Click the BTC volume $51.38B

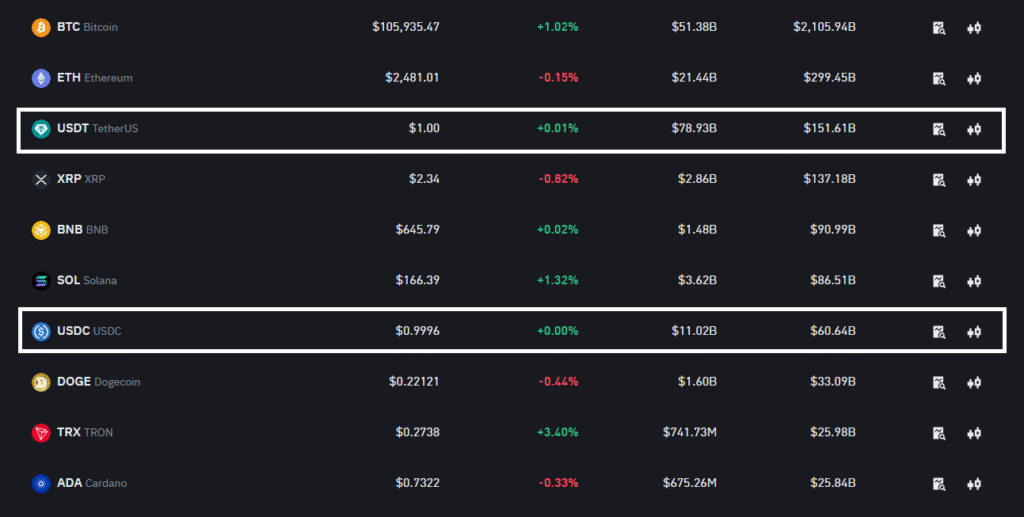(694, 27)
